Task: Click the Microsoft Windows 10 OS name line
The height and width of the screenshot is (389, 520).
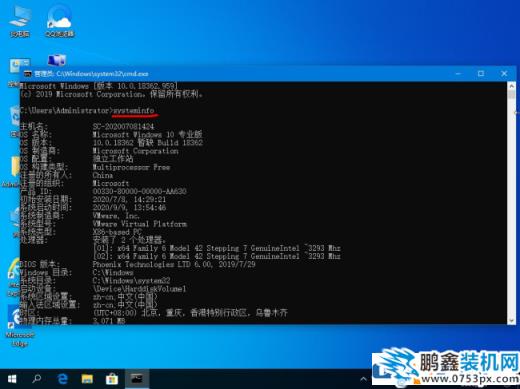Action: [147, 135]
